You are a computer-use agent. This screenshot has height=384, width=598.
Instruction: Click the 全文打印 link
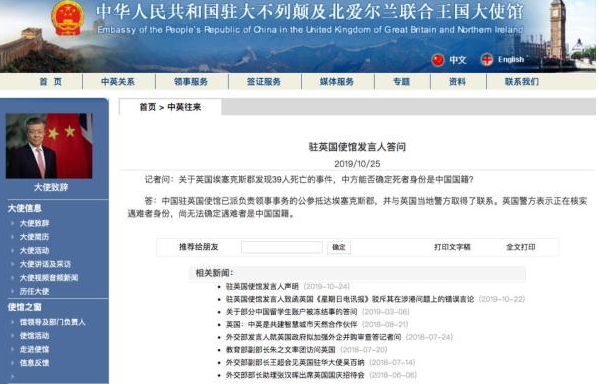click(x=521, y=247)
